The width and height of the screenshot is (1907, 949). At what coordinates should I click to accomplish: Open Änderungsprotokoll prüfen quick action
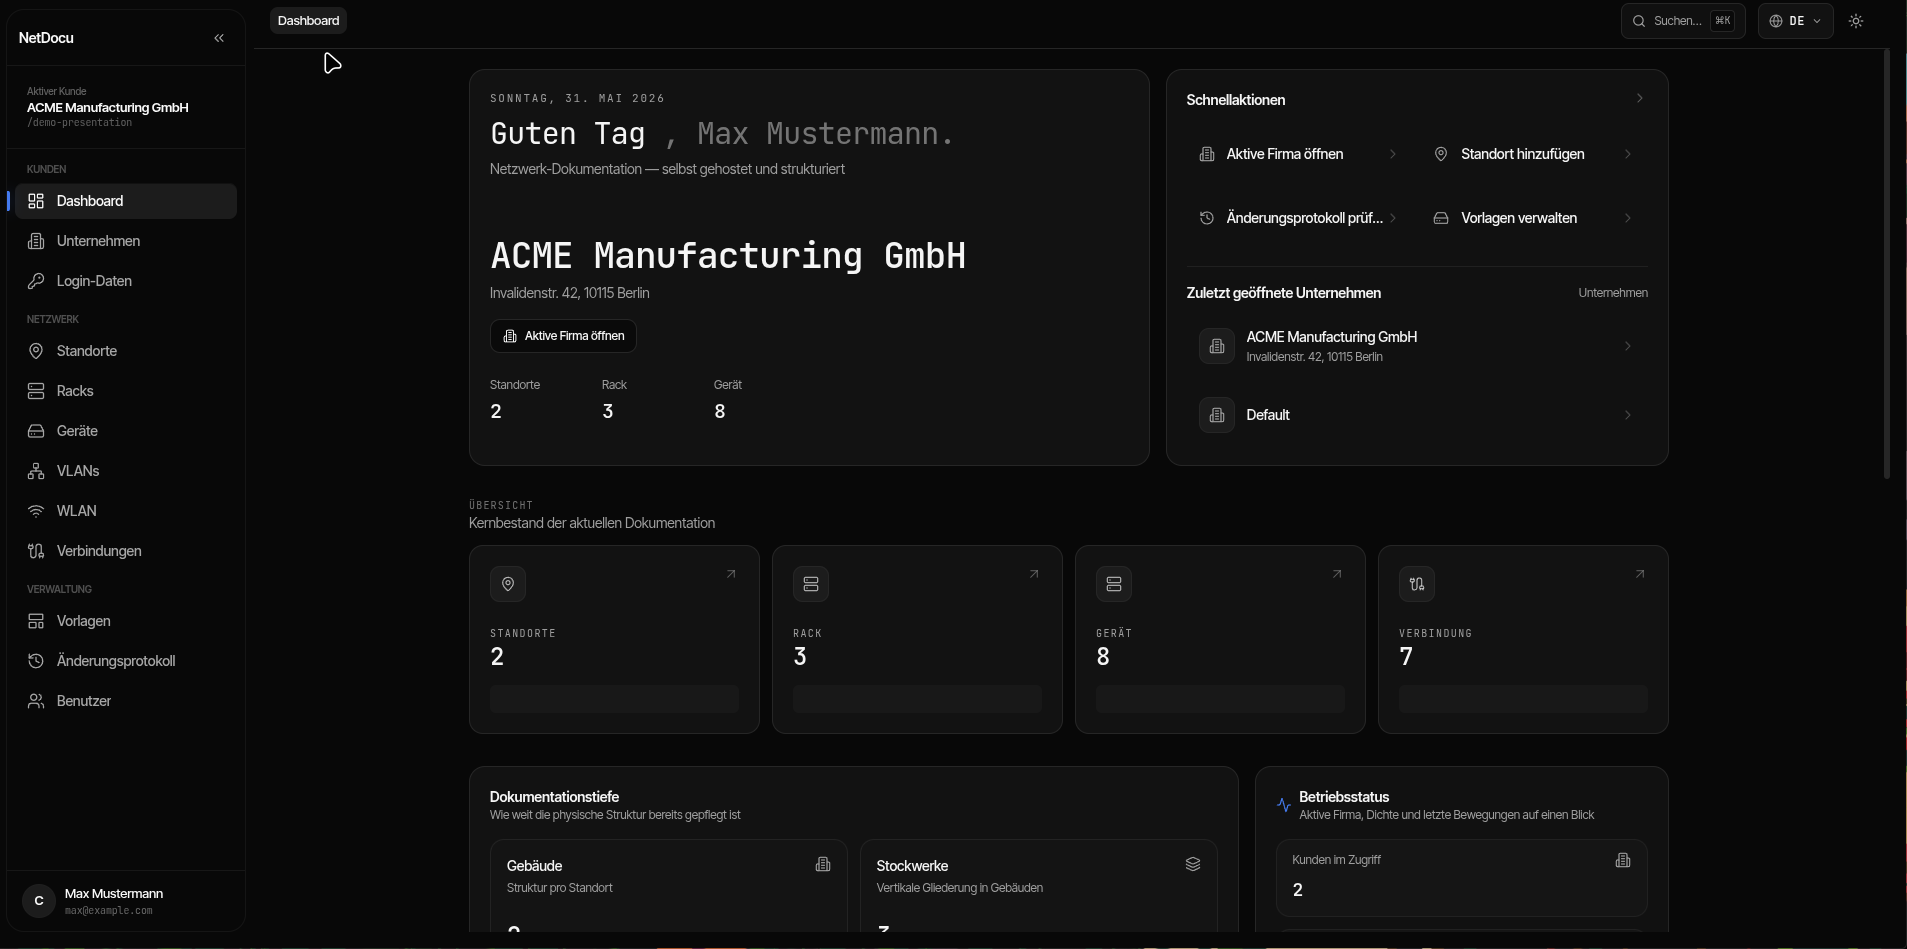pyautogui.click(x=1299, y=218)
